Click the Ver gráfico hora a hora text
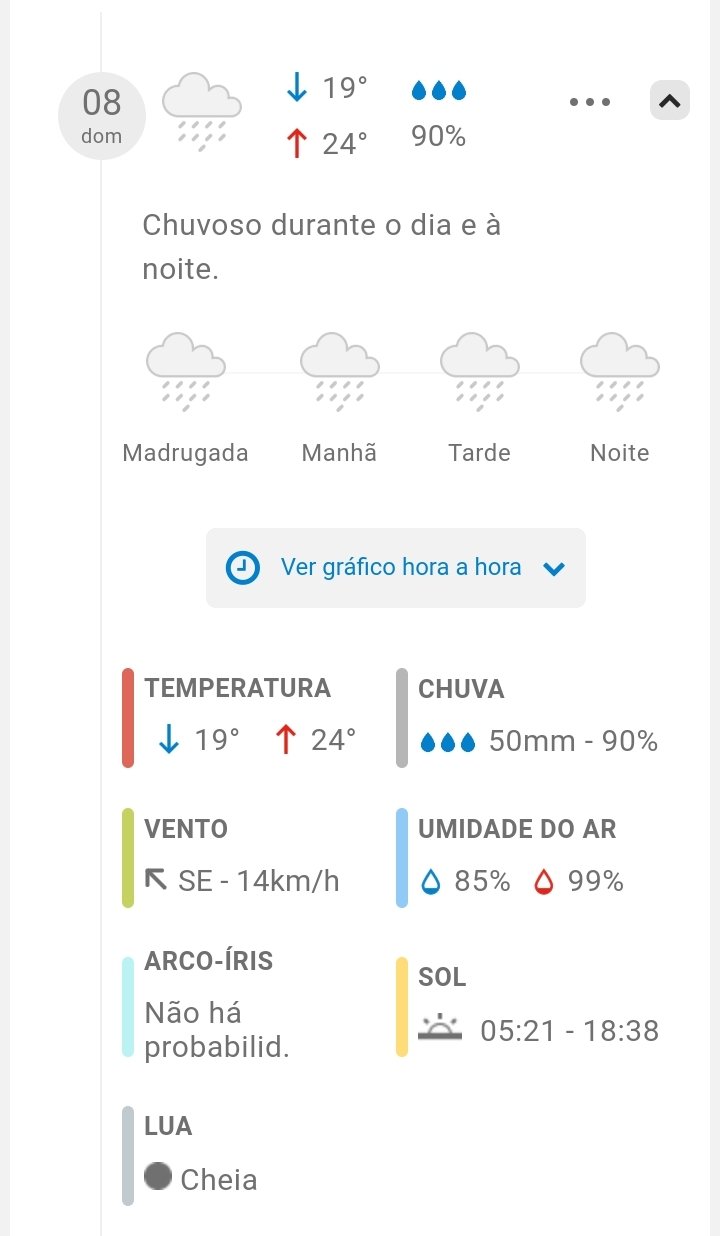The width and height of the screenshot is (720, 1236). [x=401, y=567]
